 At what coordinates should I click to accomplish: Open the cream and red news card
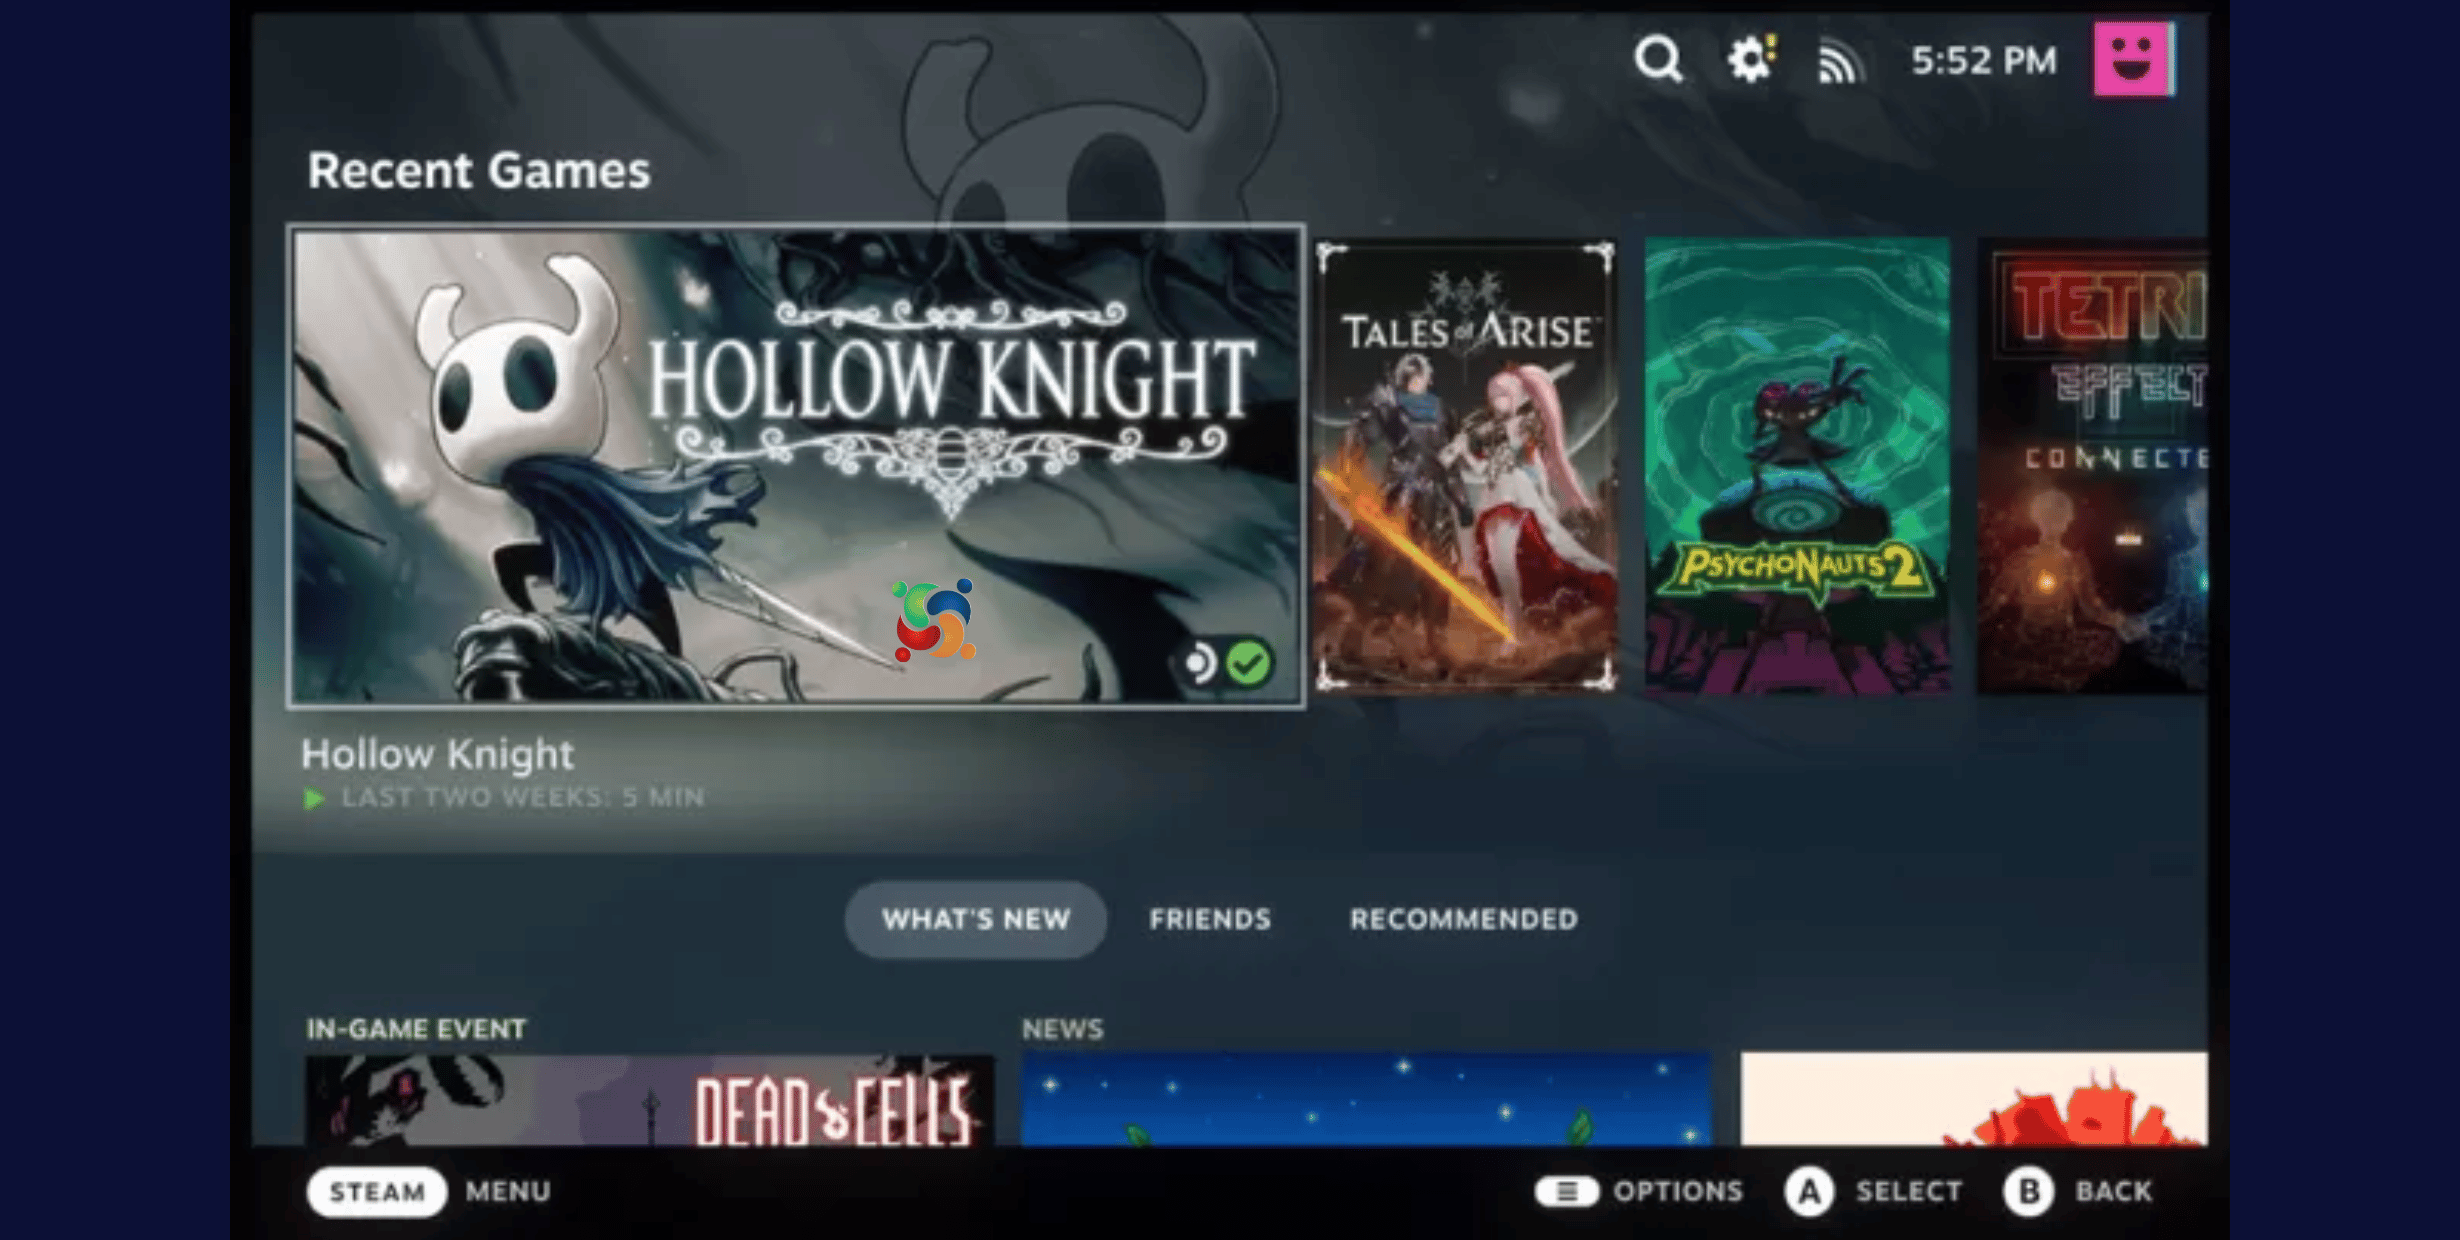click(x=1974, y=1098)
